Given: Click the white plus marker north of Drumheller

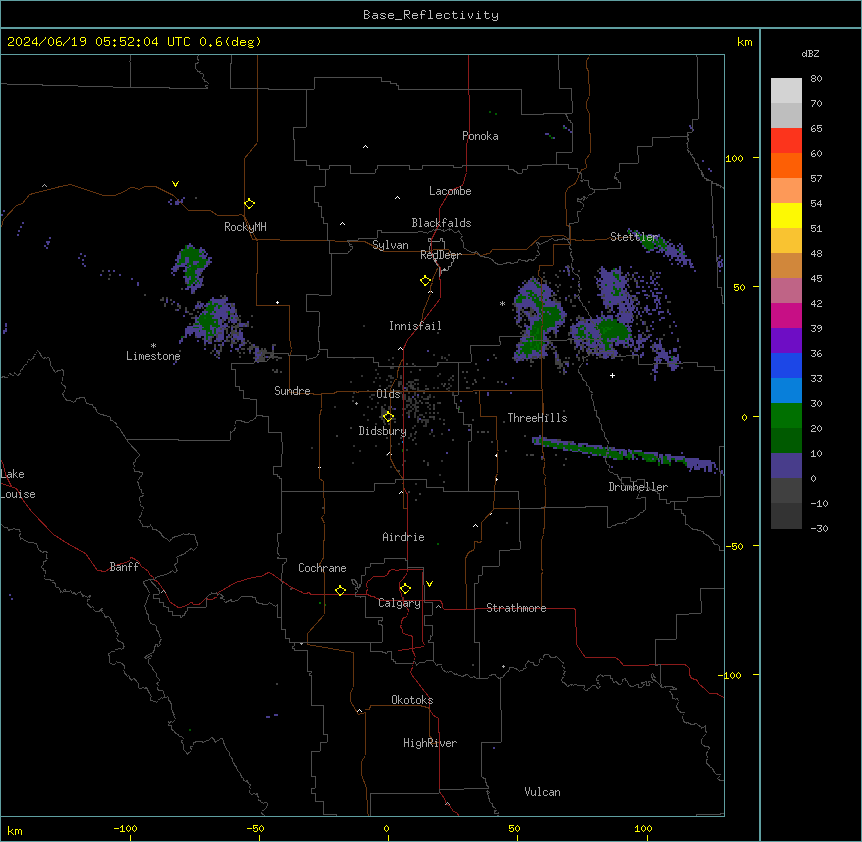Looking at the screenshot, I should [x=612, y=375].
